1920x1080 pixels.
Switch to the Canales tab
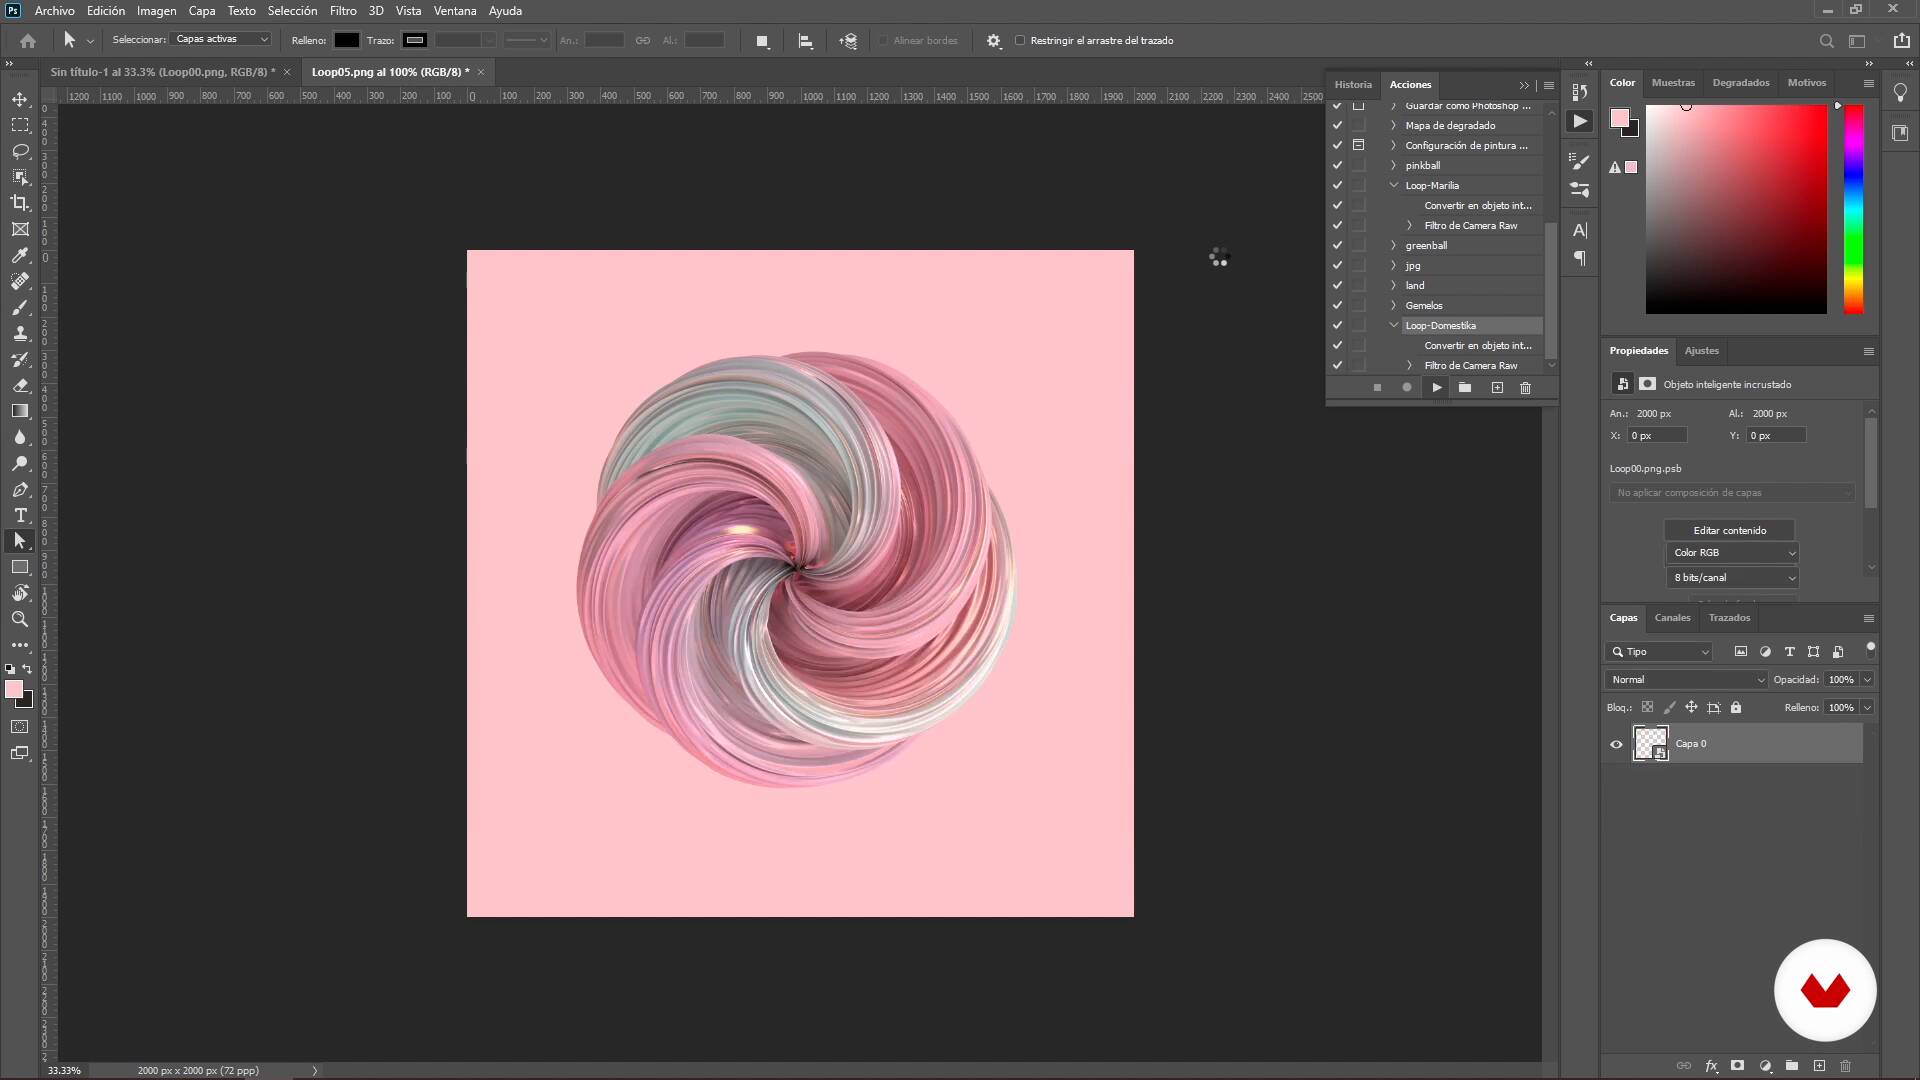coord(1672,618)
